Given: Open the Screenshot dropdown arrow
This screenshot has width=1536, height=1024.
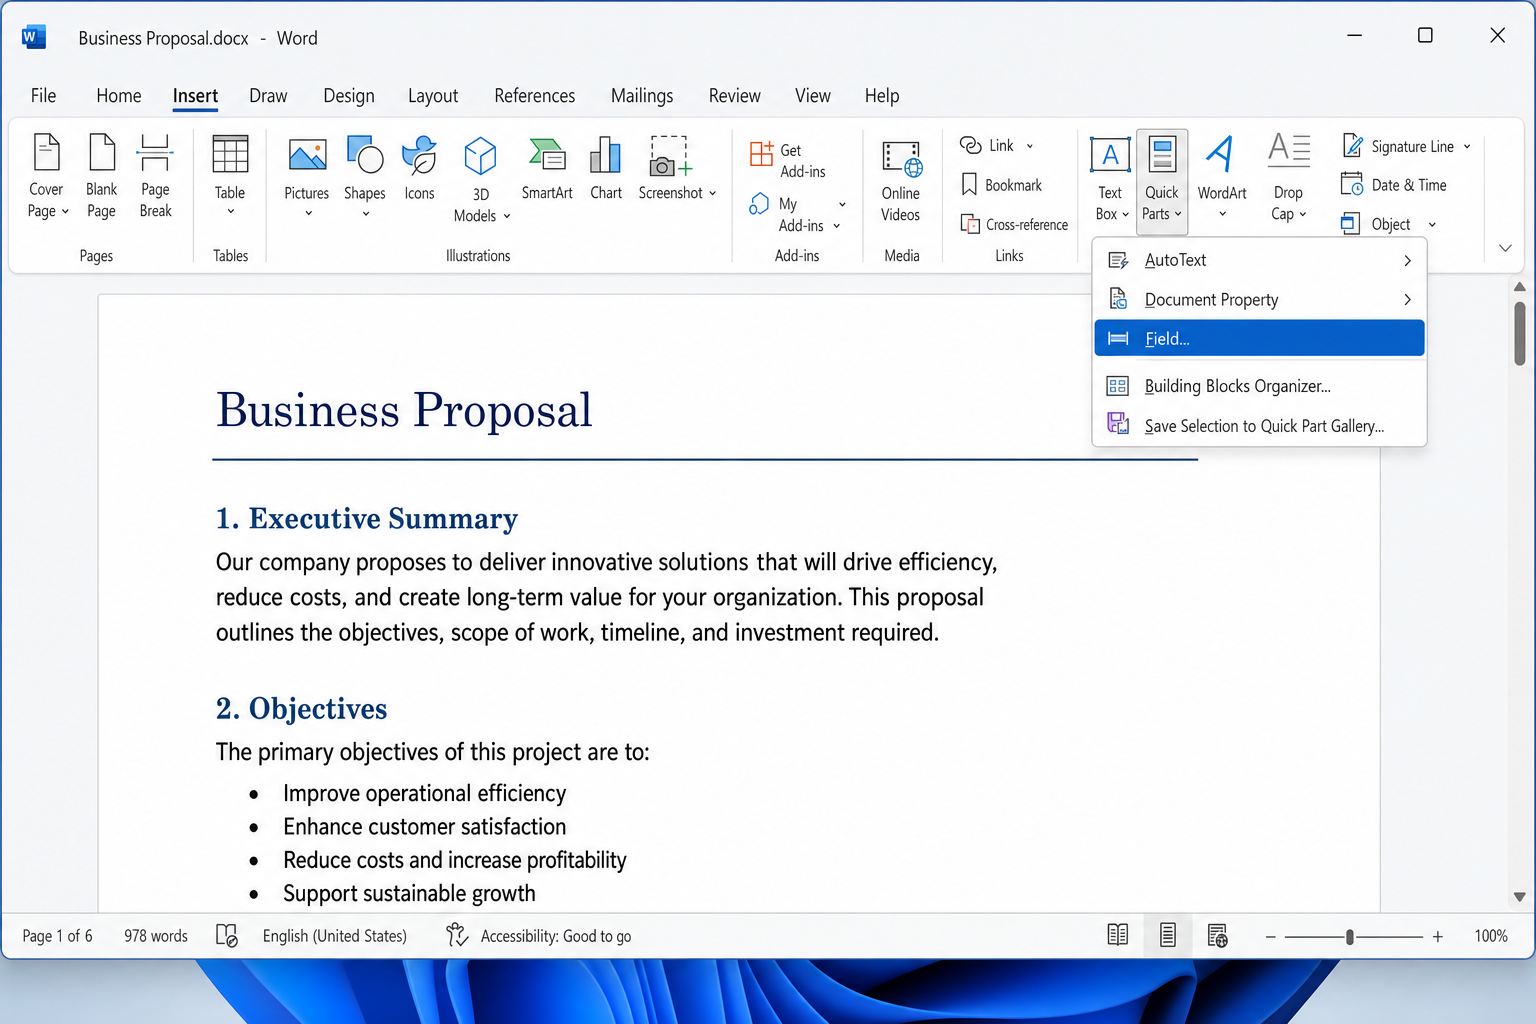Looking at the screenshot, I should tap(712, 193).
